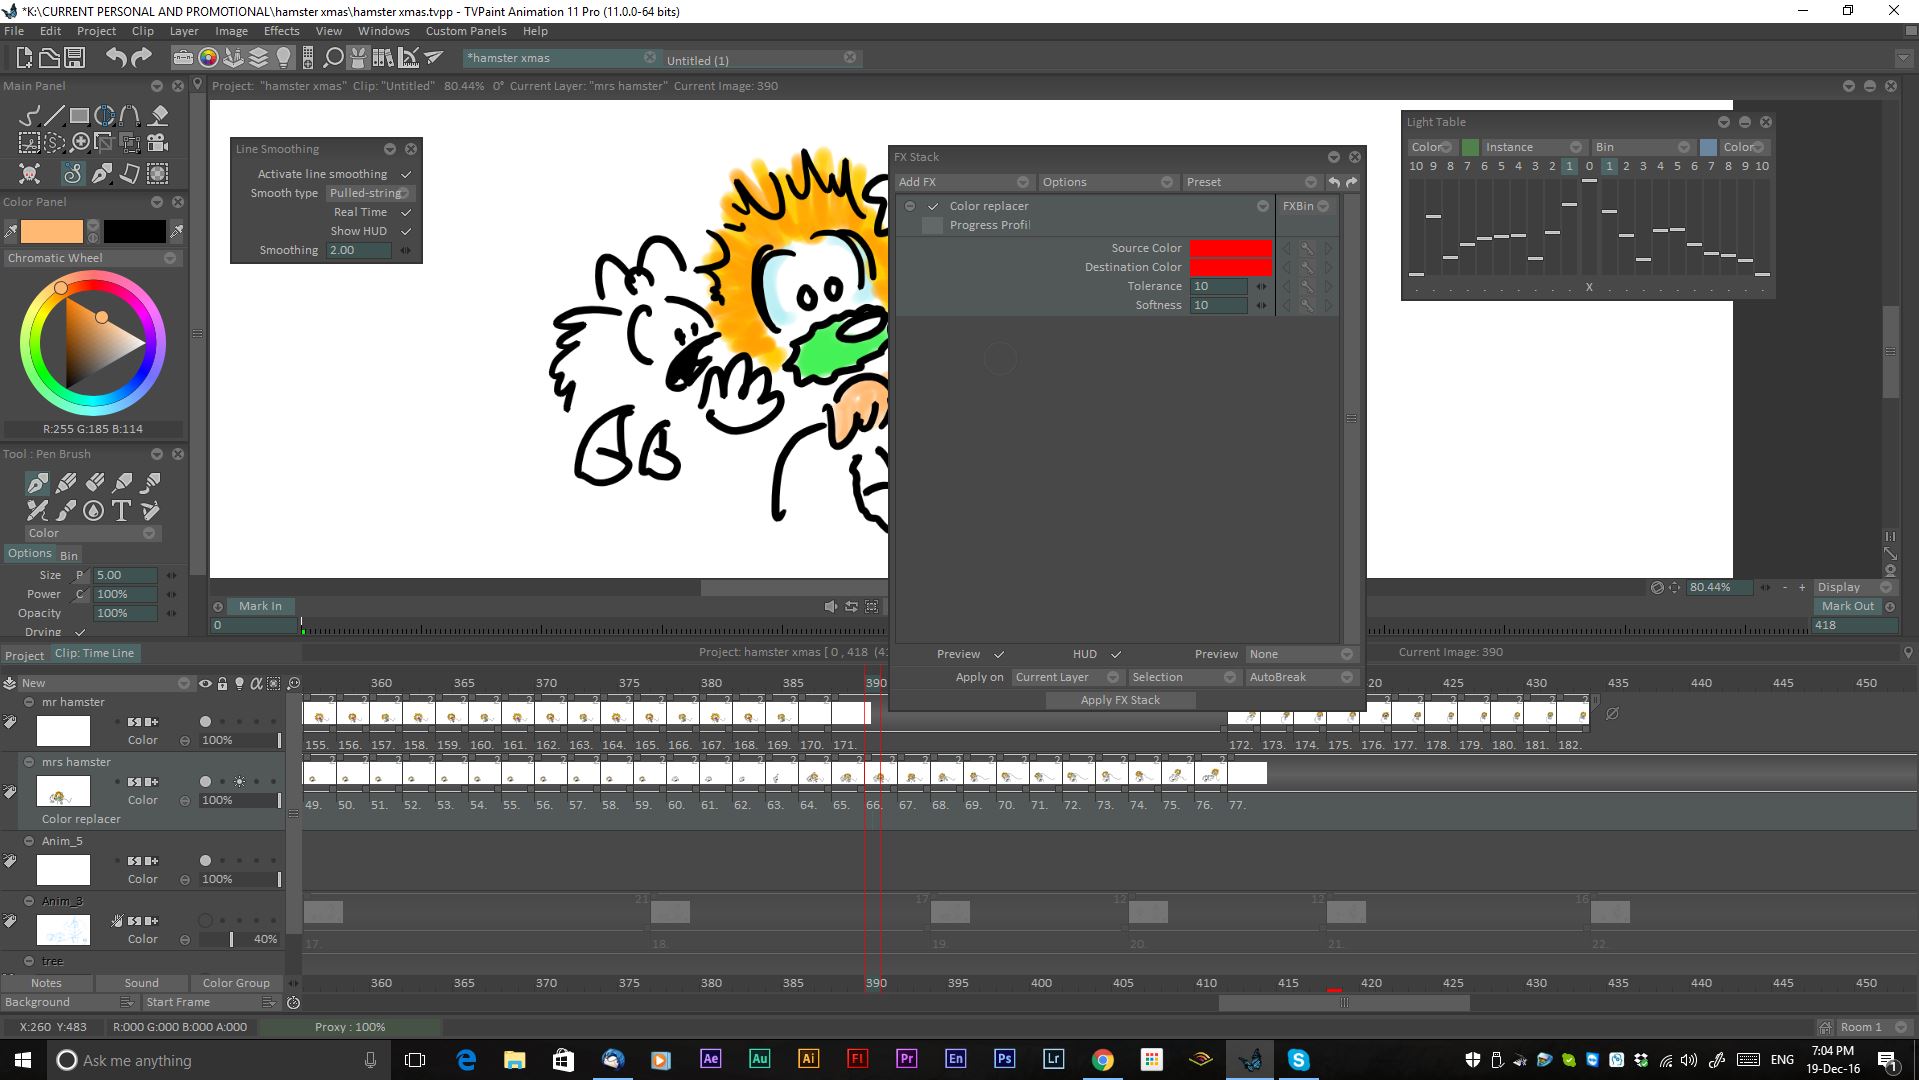The height and width of the screenshot is (1080, 1919).
Task: Toggle the toolbox panel icon
Action: [x=183, y=58]
